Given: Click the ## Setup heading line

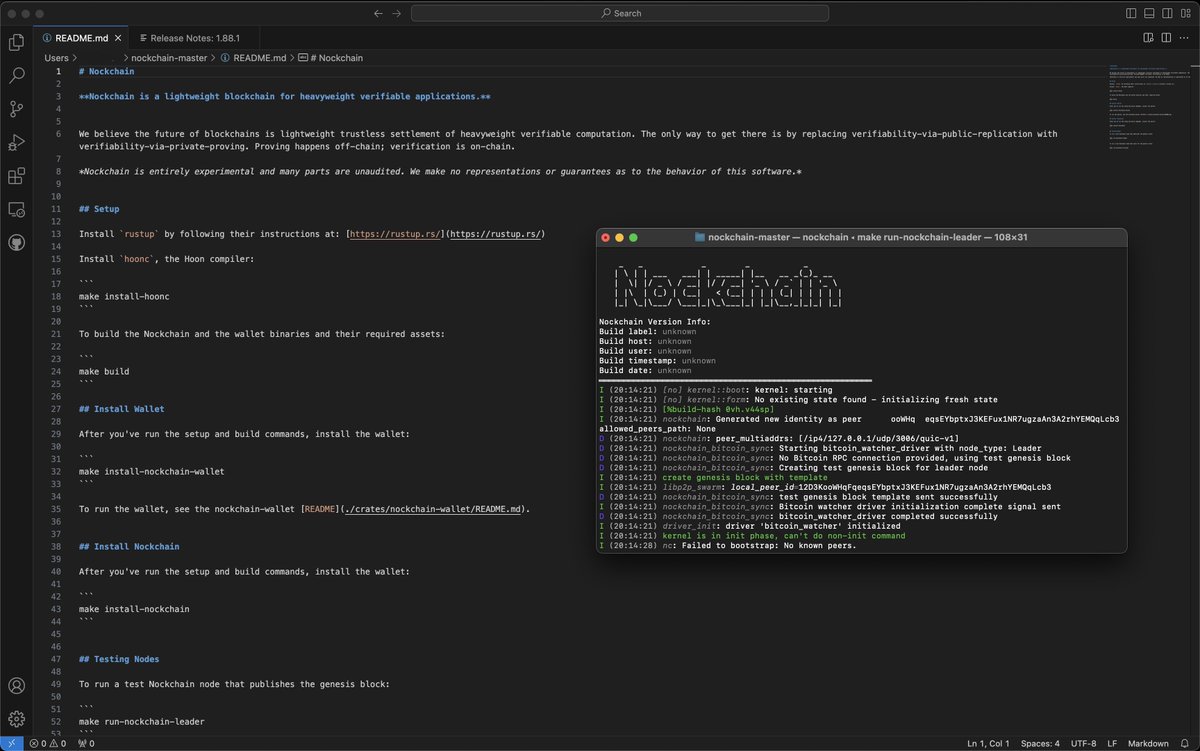Looking at the screenshot, I should (x=99, y=209).
